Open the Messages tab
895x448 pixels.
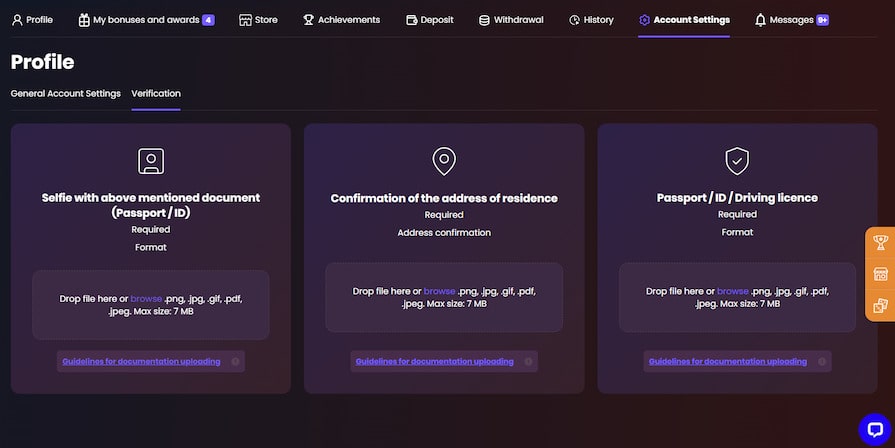click(x=791, y=19)
